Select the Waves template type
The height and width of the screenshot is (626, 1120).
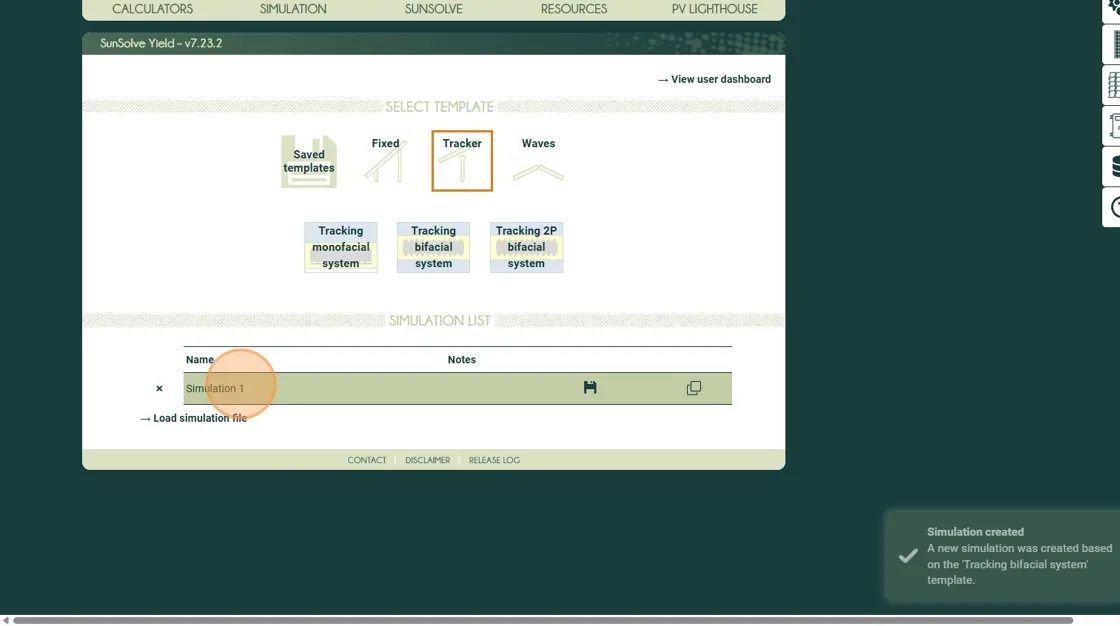538,160
